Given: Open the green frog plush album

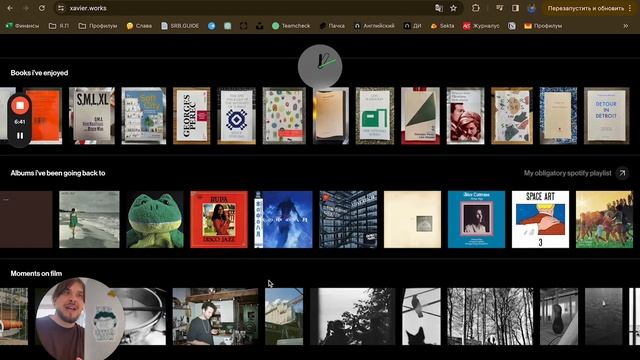Looking at the screenshot, I should [155, 220].
